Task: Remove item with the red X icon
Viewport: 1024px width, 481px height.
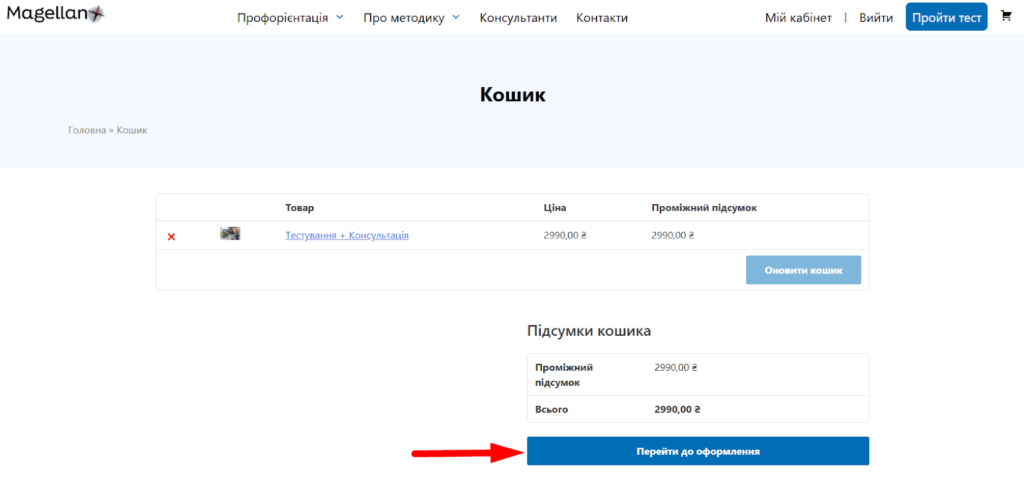Action: coord(171,236)
